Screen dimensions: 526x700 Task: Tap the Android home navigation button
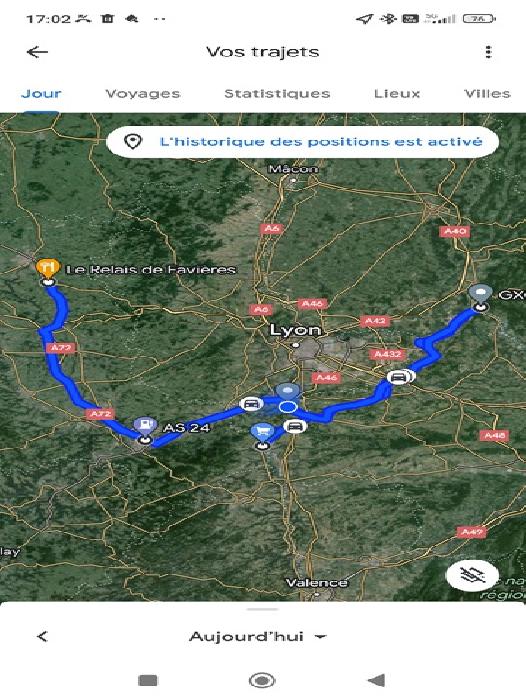click(x=262, y=681)
